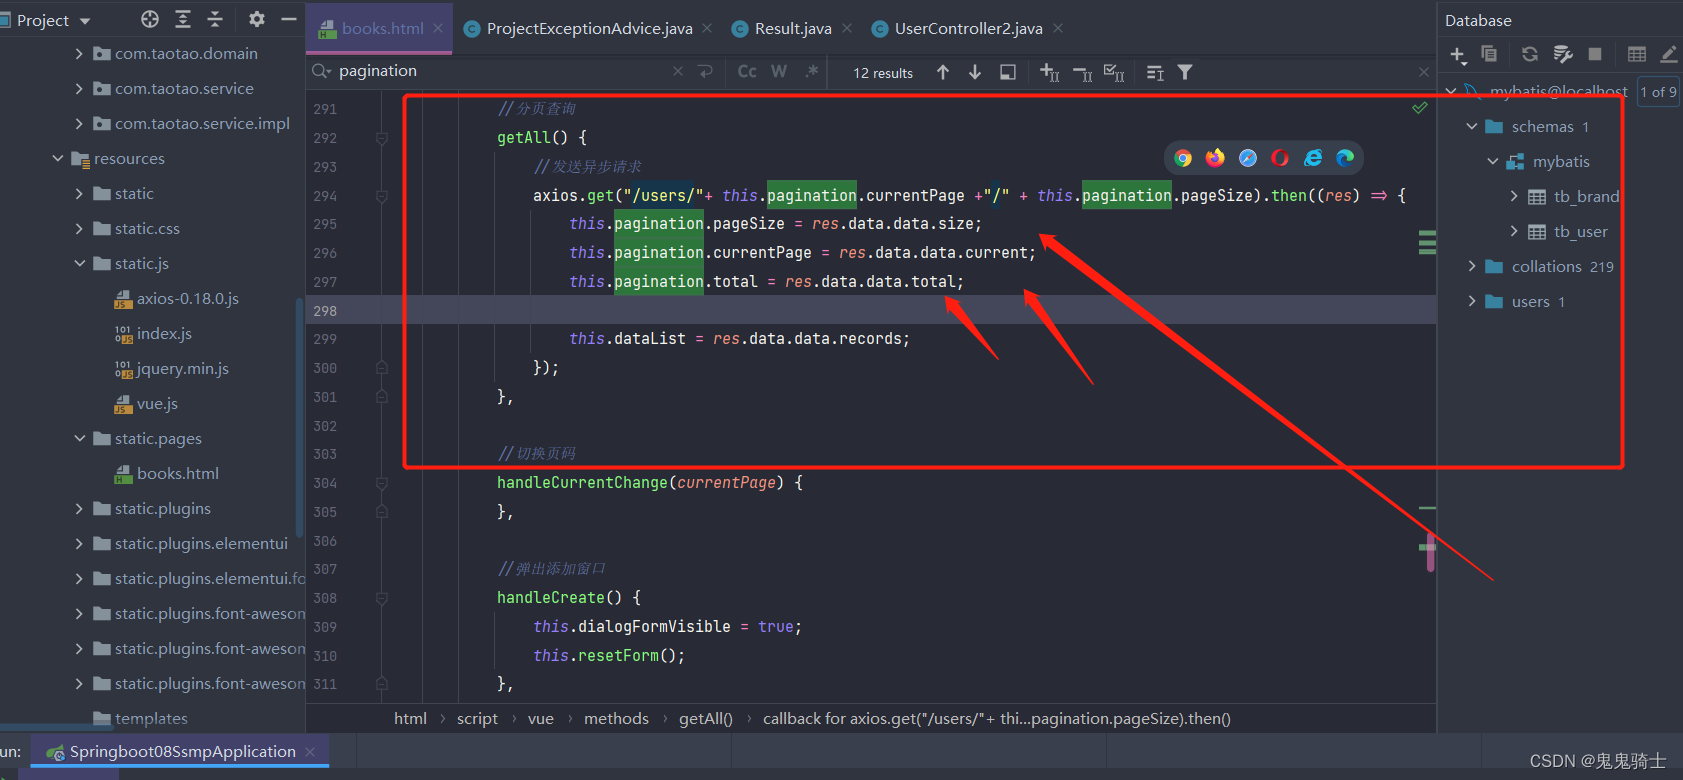The width and height of the screenshot is (1683, 780).
Task: Toggle code folding at line 292
Action: 381,138
